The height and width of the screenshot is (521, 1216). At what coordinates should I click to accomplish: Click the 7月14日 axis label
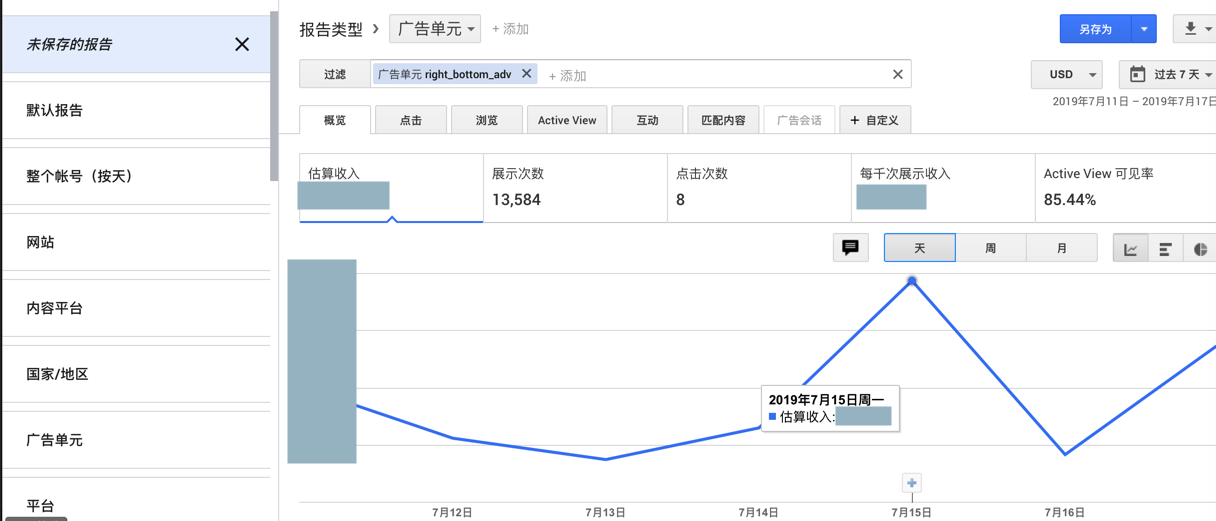(x=758, y=512)
